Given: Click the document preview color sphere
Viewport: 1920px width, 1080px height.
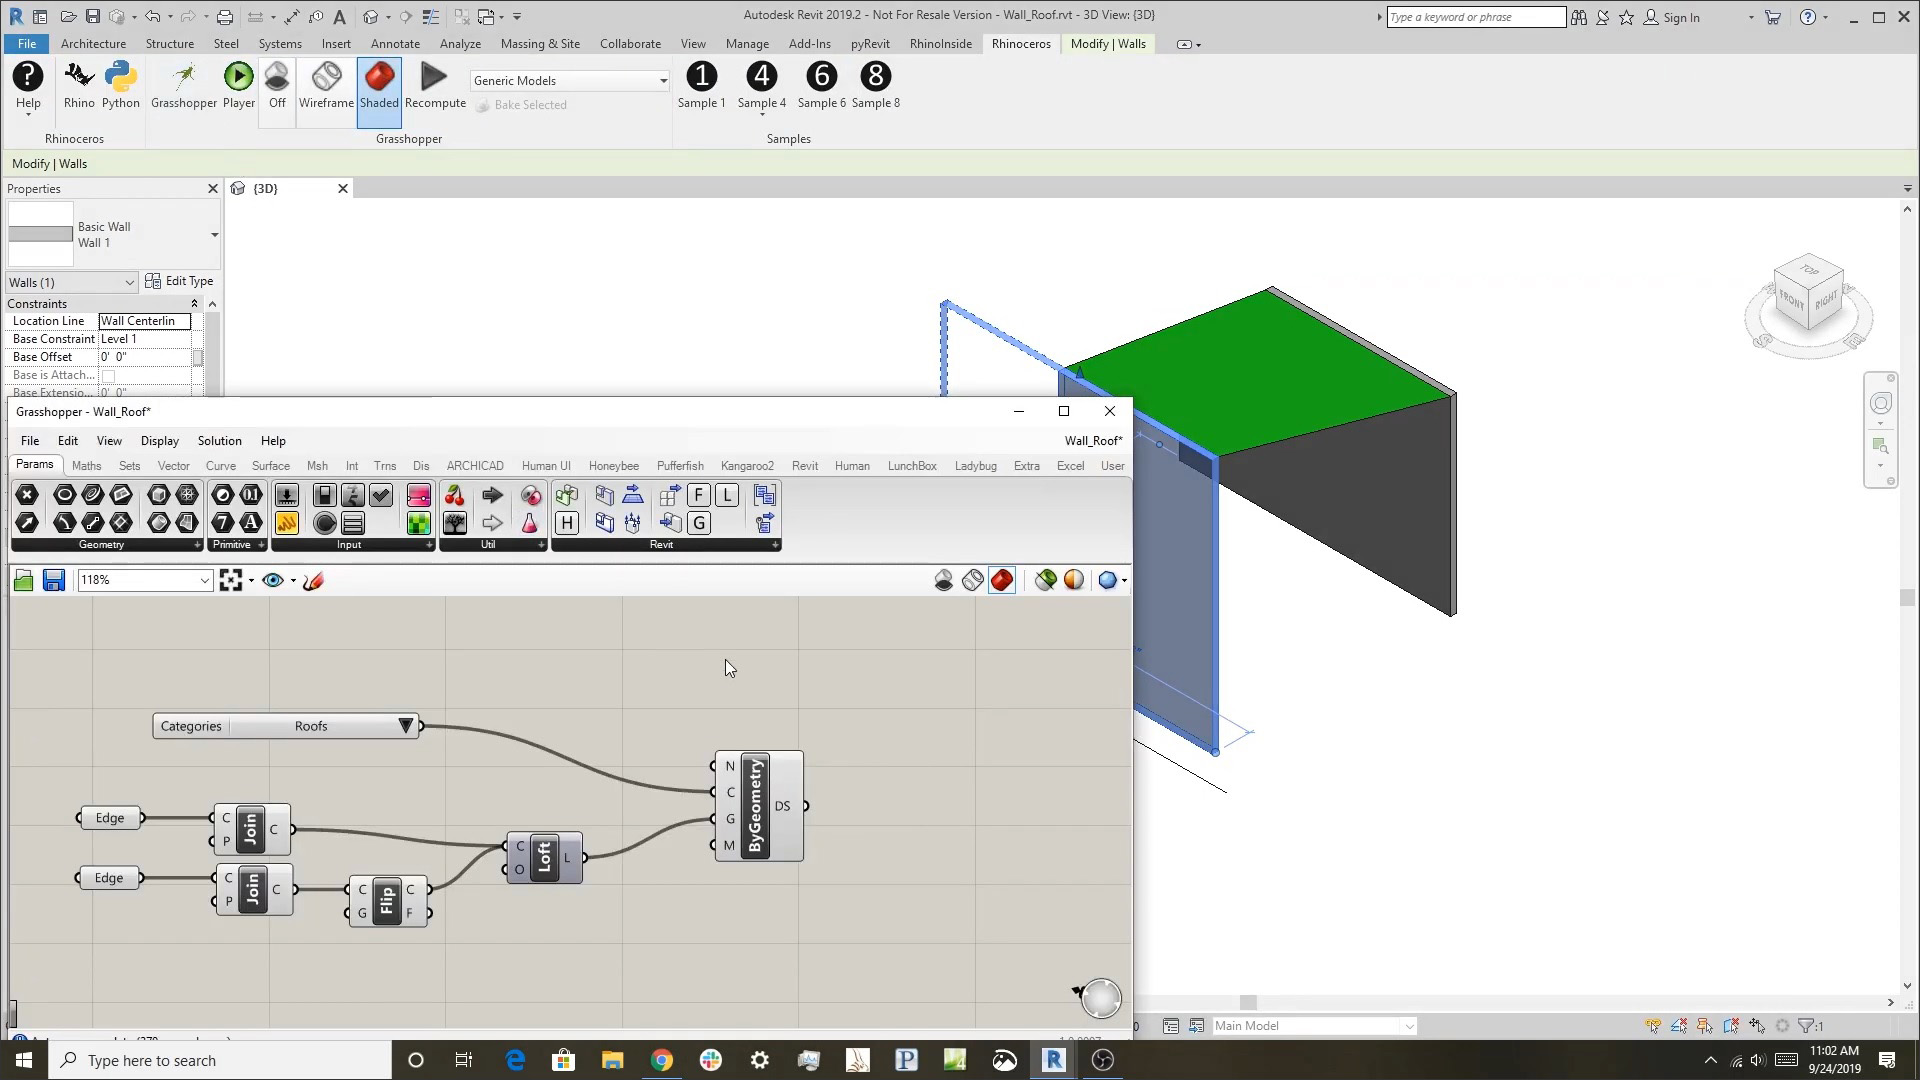Looking at the screenshot, I should (1074, 580).
